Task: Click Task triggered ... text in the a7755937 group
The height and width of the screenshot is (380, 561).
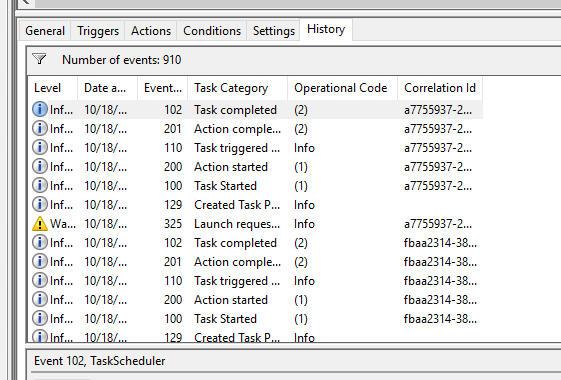Action: point(237,148)
